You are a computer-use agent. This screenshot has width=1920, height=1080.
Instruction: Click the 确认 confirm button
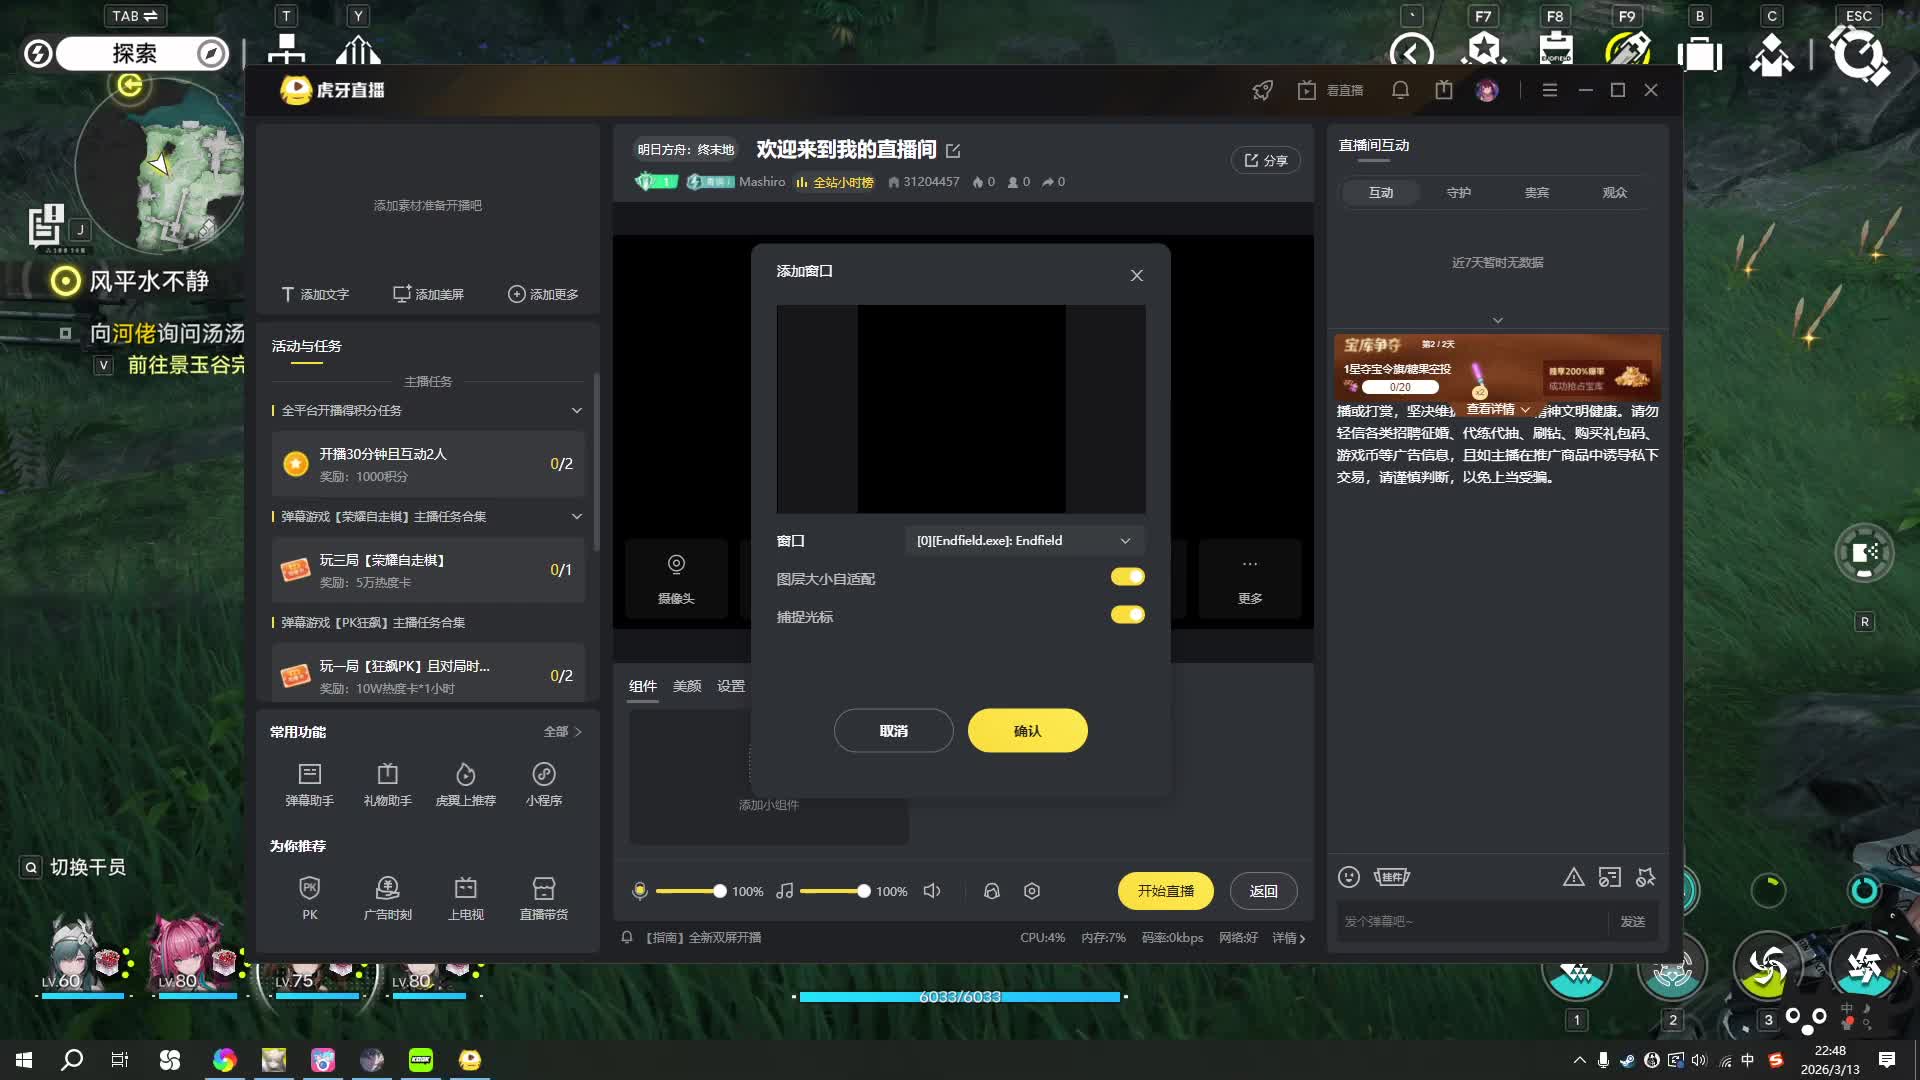click(x=1027, y=731)
